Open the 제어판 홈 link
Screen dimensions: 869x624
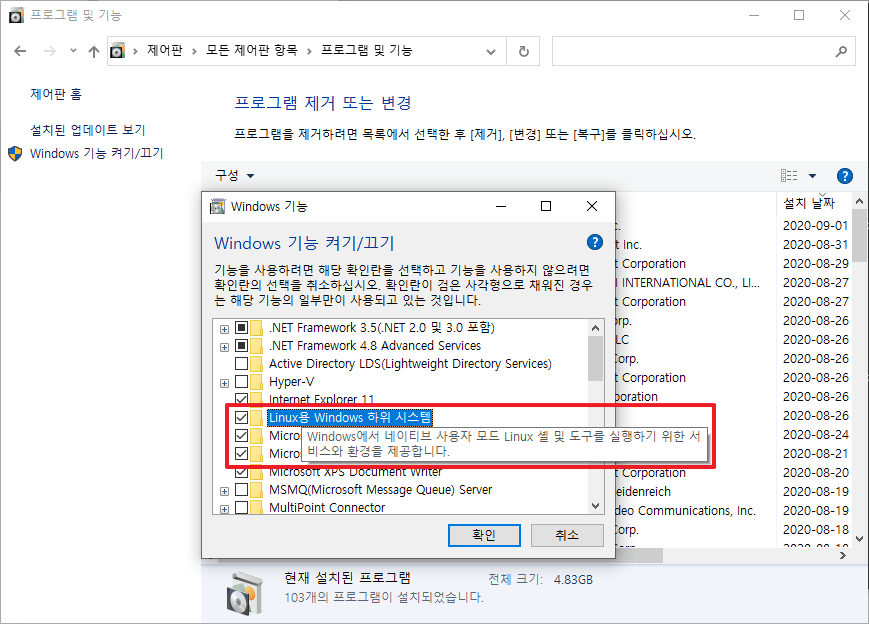pyautogui.click(x=56, y=94)
